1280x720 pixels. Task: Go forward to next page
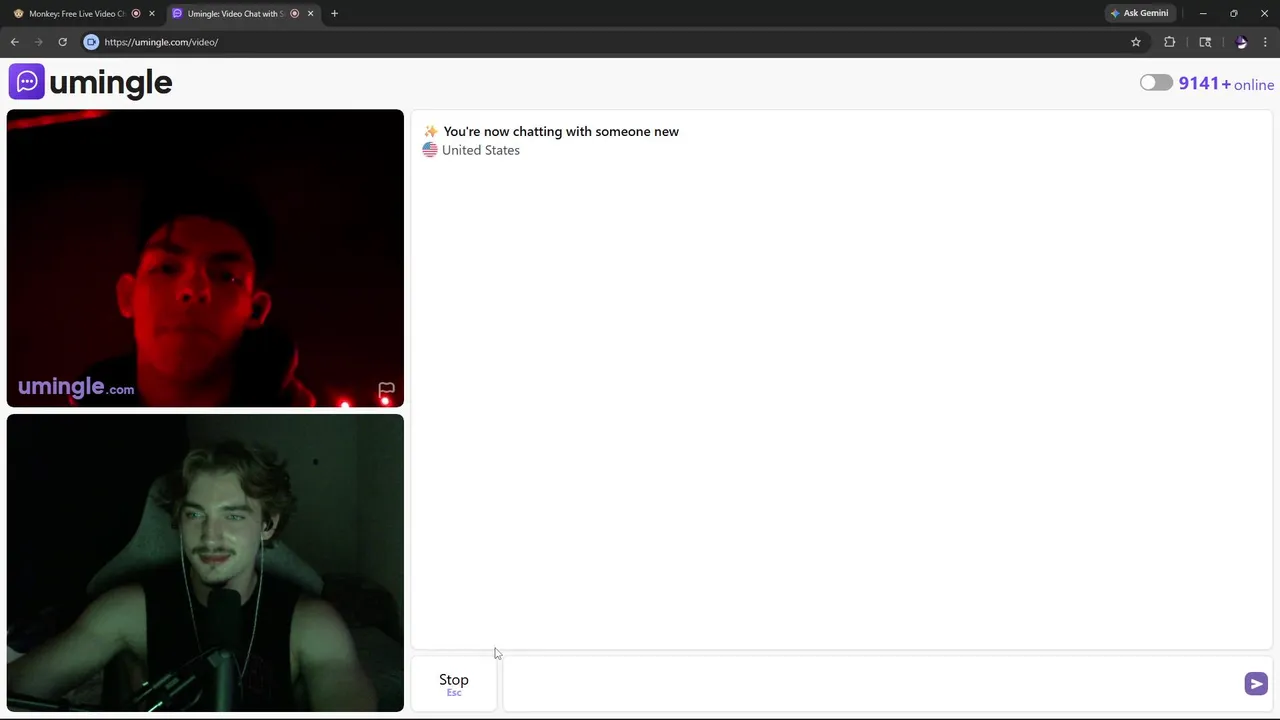(39, 42)
